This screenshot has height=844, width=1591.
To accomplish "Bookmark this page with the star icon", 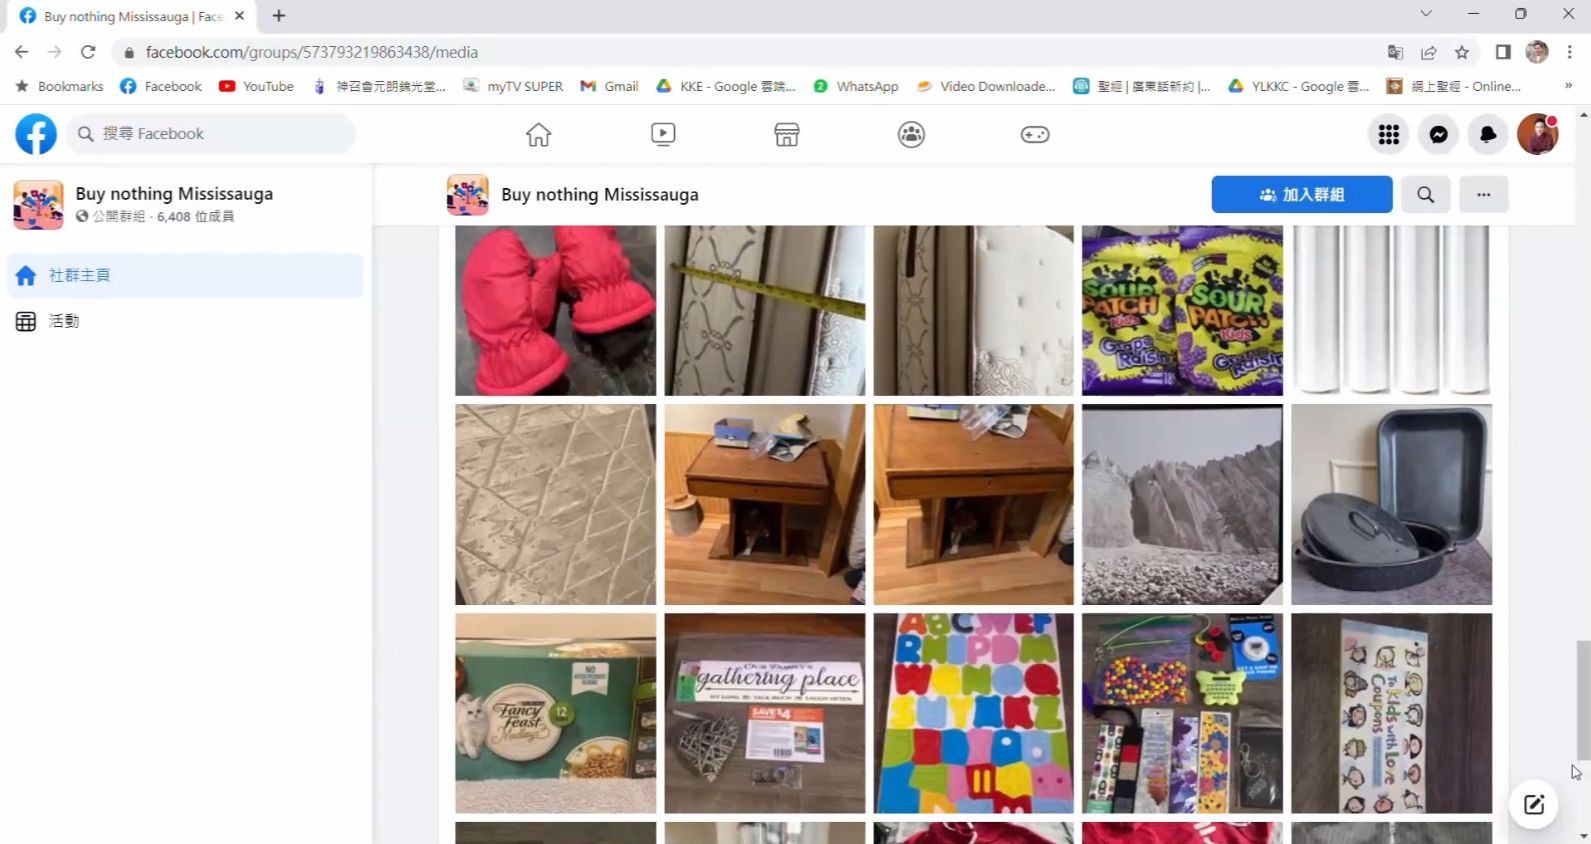I will (x=1462, y=52).
